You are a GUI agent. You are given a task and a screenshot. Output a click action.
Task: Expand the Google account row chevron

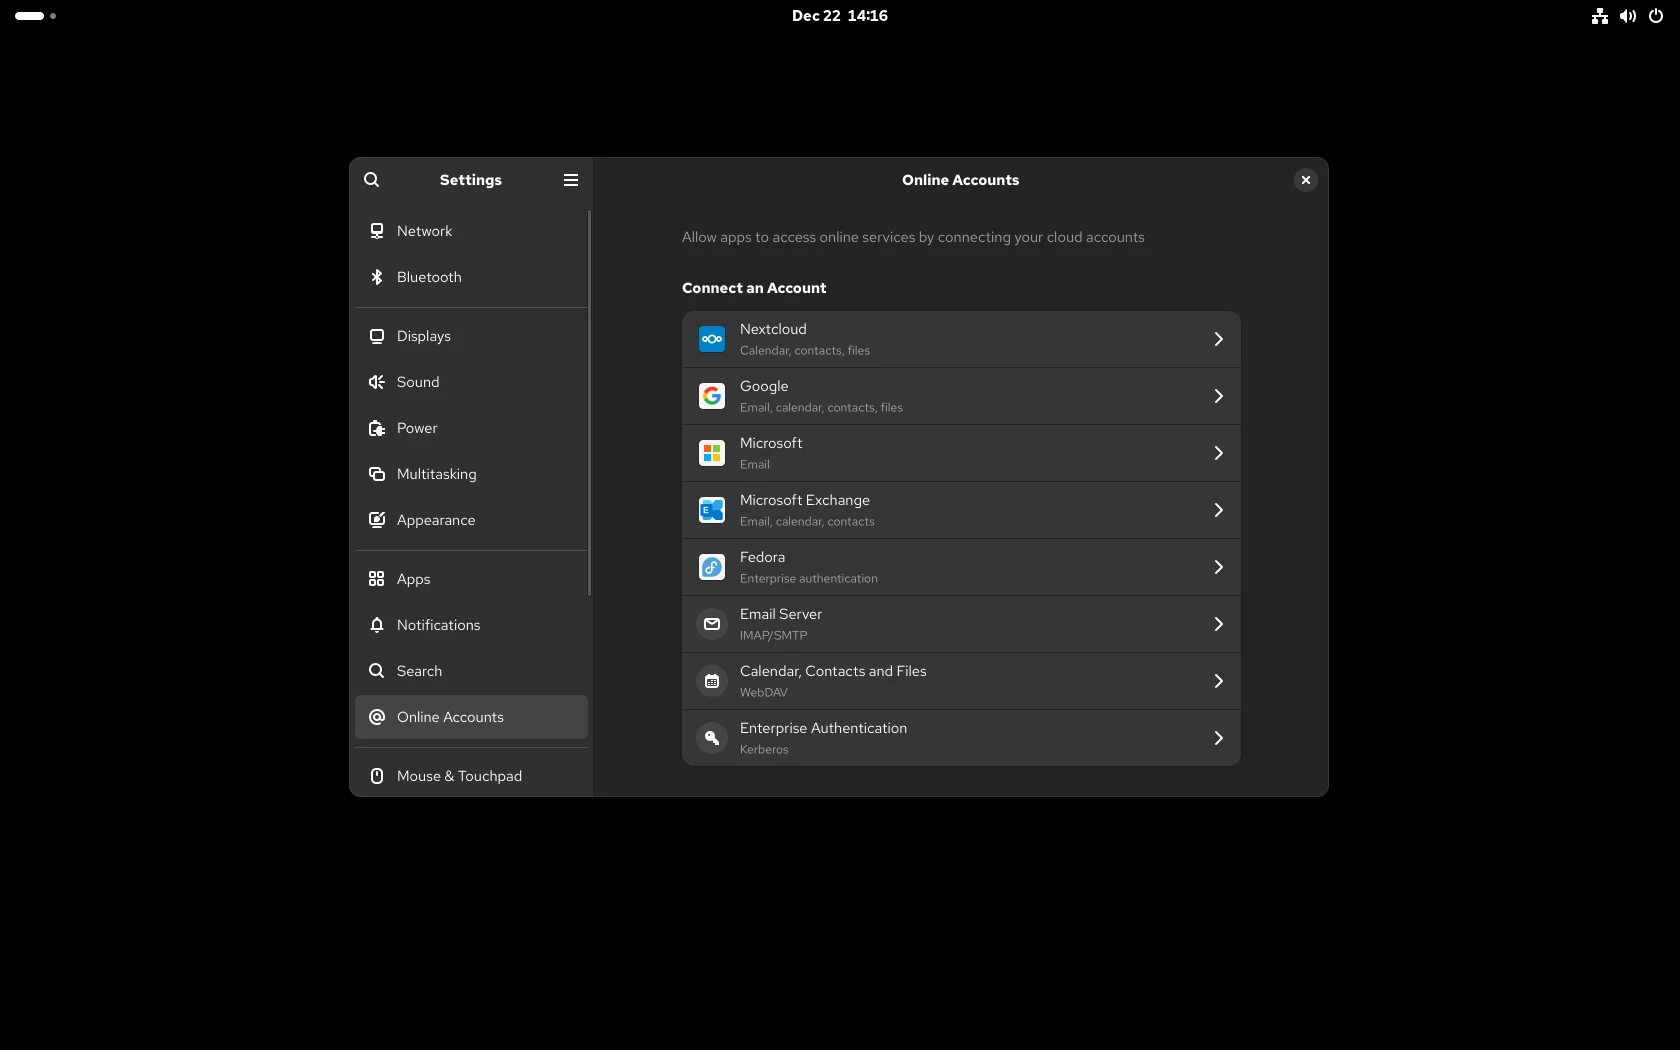pyautogui.click(x=1218, y=396)
